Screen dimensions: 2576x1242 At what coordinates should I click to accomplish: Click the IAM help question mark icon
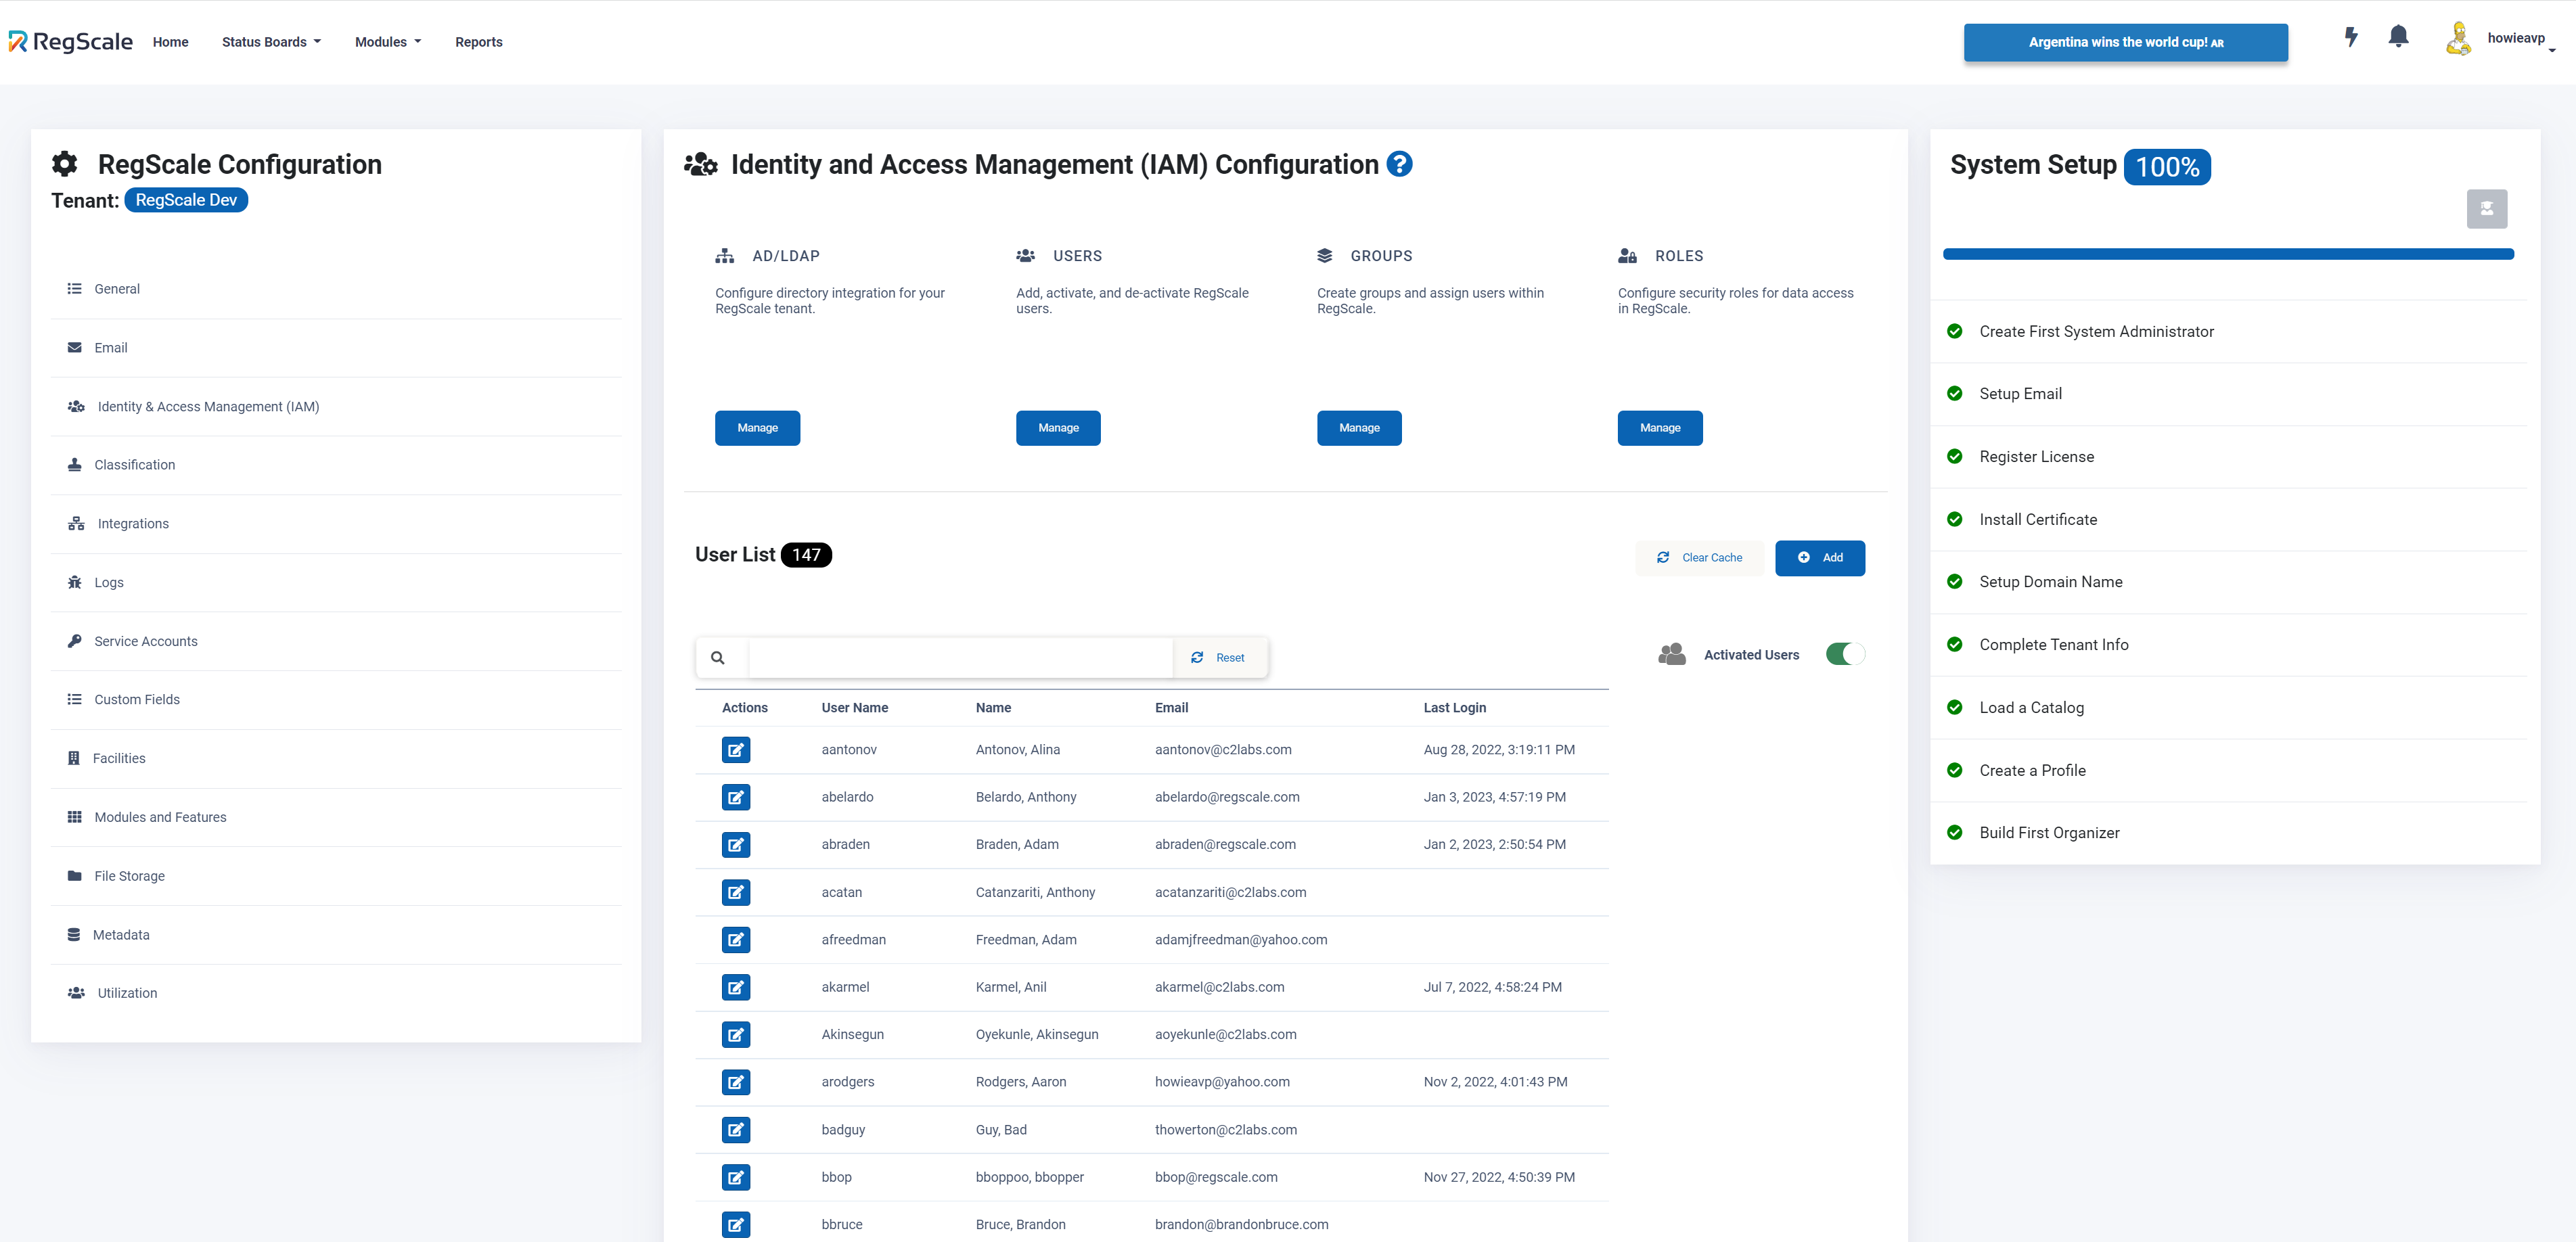click(x=1400, y=164)
